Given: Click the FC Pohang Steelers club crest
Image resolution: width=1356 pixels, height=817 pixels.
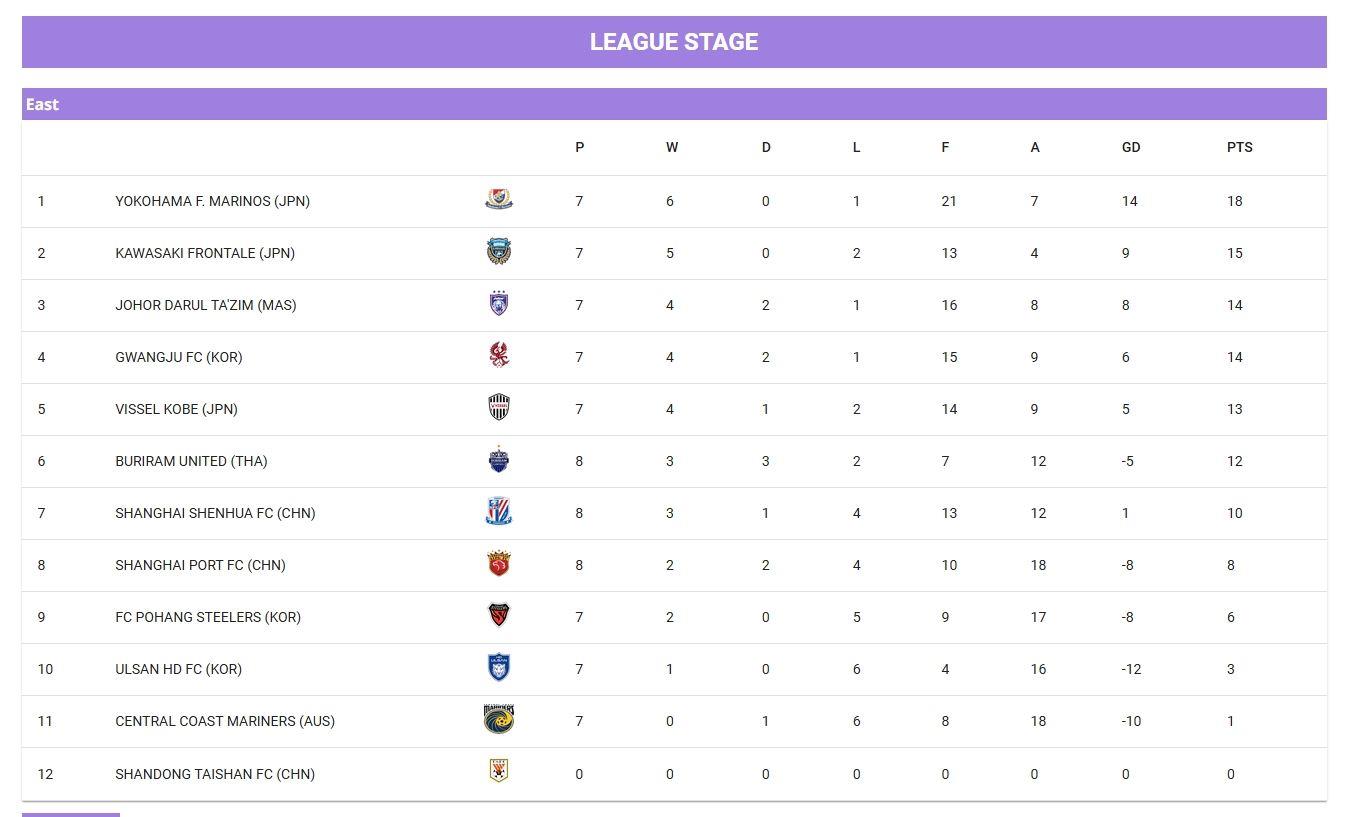Looking at the screenshot, I should (499, 616).
